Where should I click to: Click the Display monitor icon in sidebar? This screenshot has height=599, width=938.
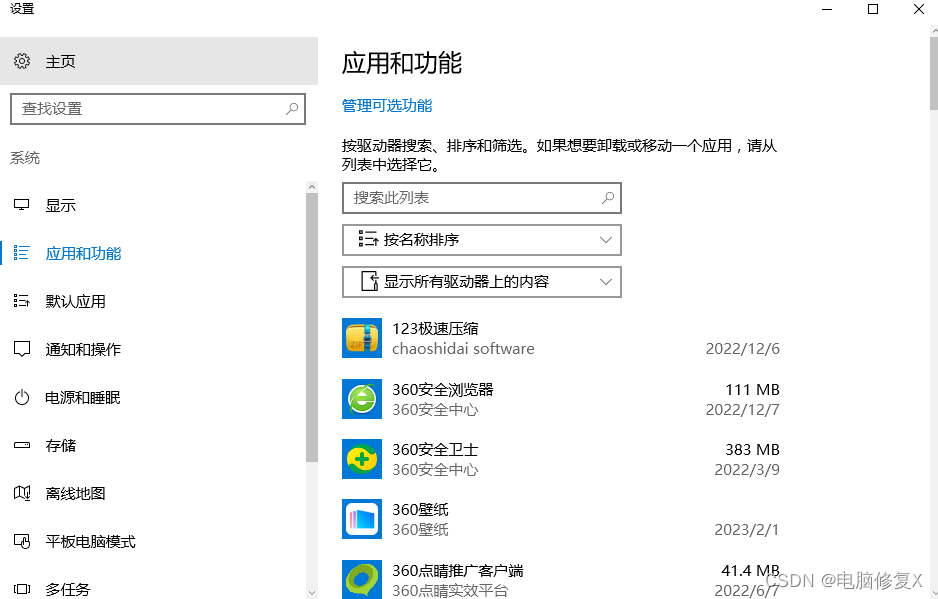click(x=22, y=205)
